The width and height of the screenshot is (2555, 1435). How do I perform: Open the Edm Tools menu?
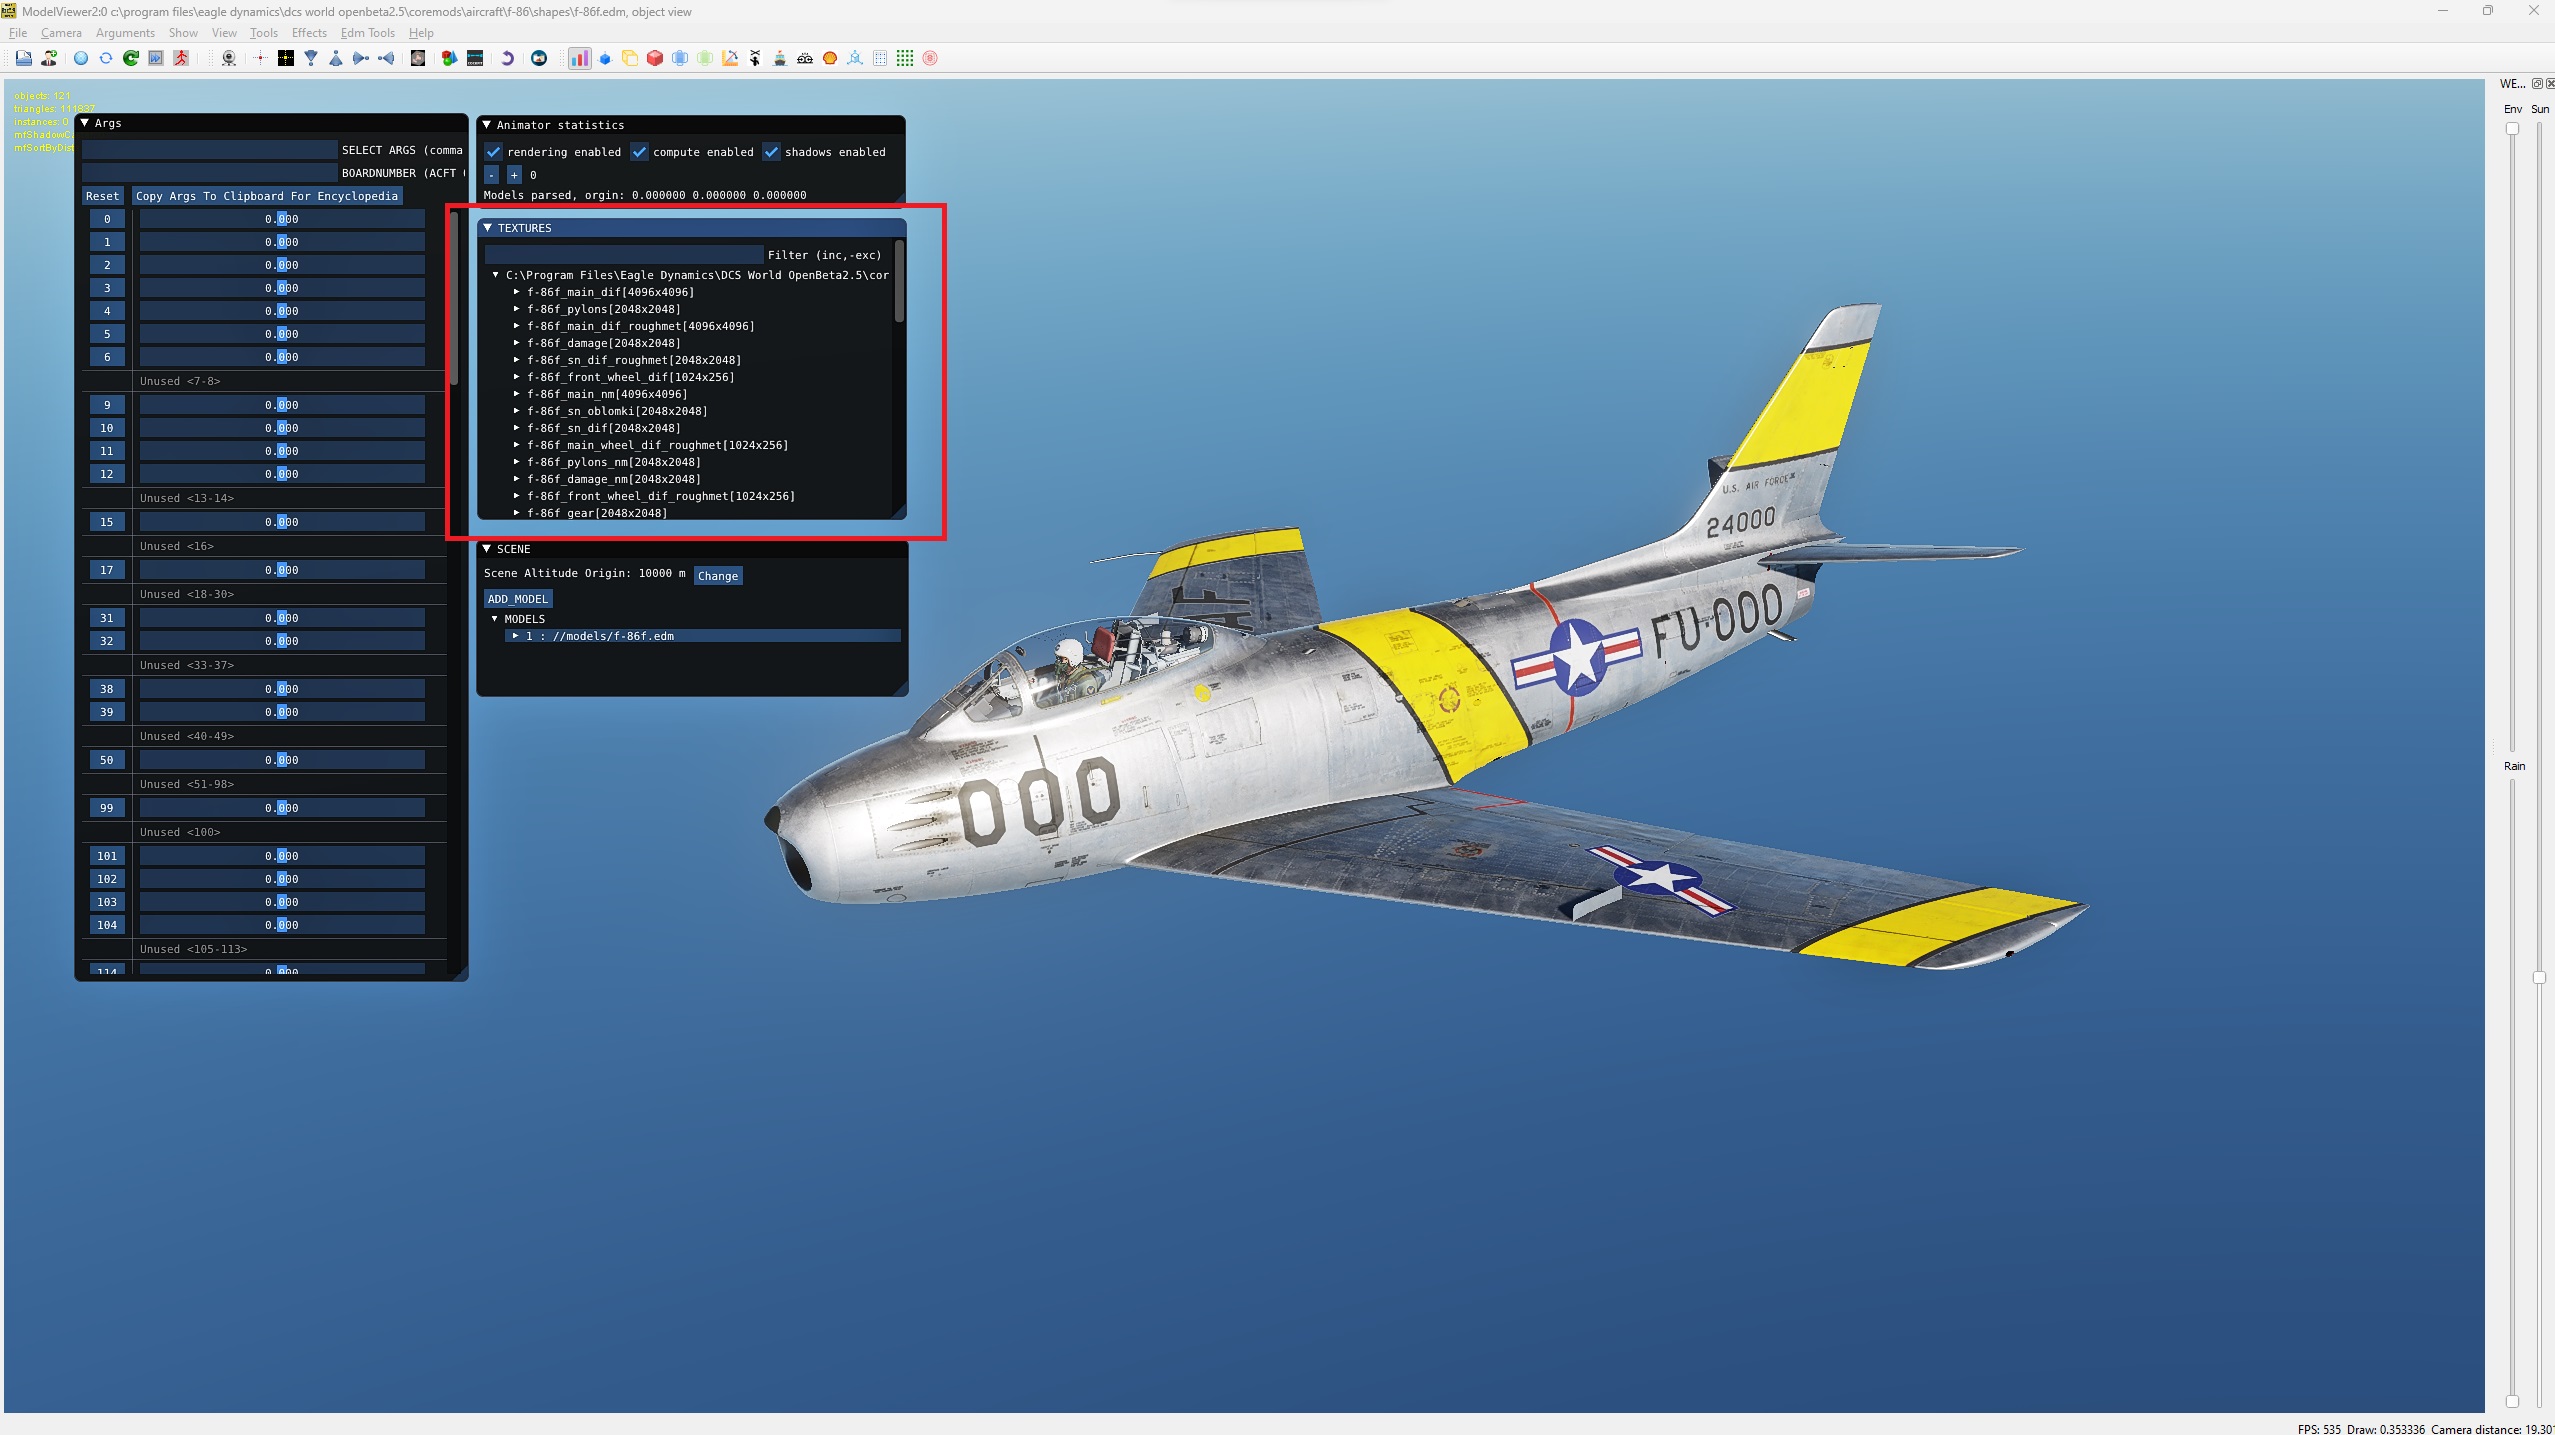[x=368, y=33]
